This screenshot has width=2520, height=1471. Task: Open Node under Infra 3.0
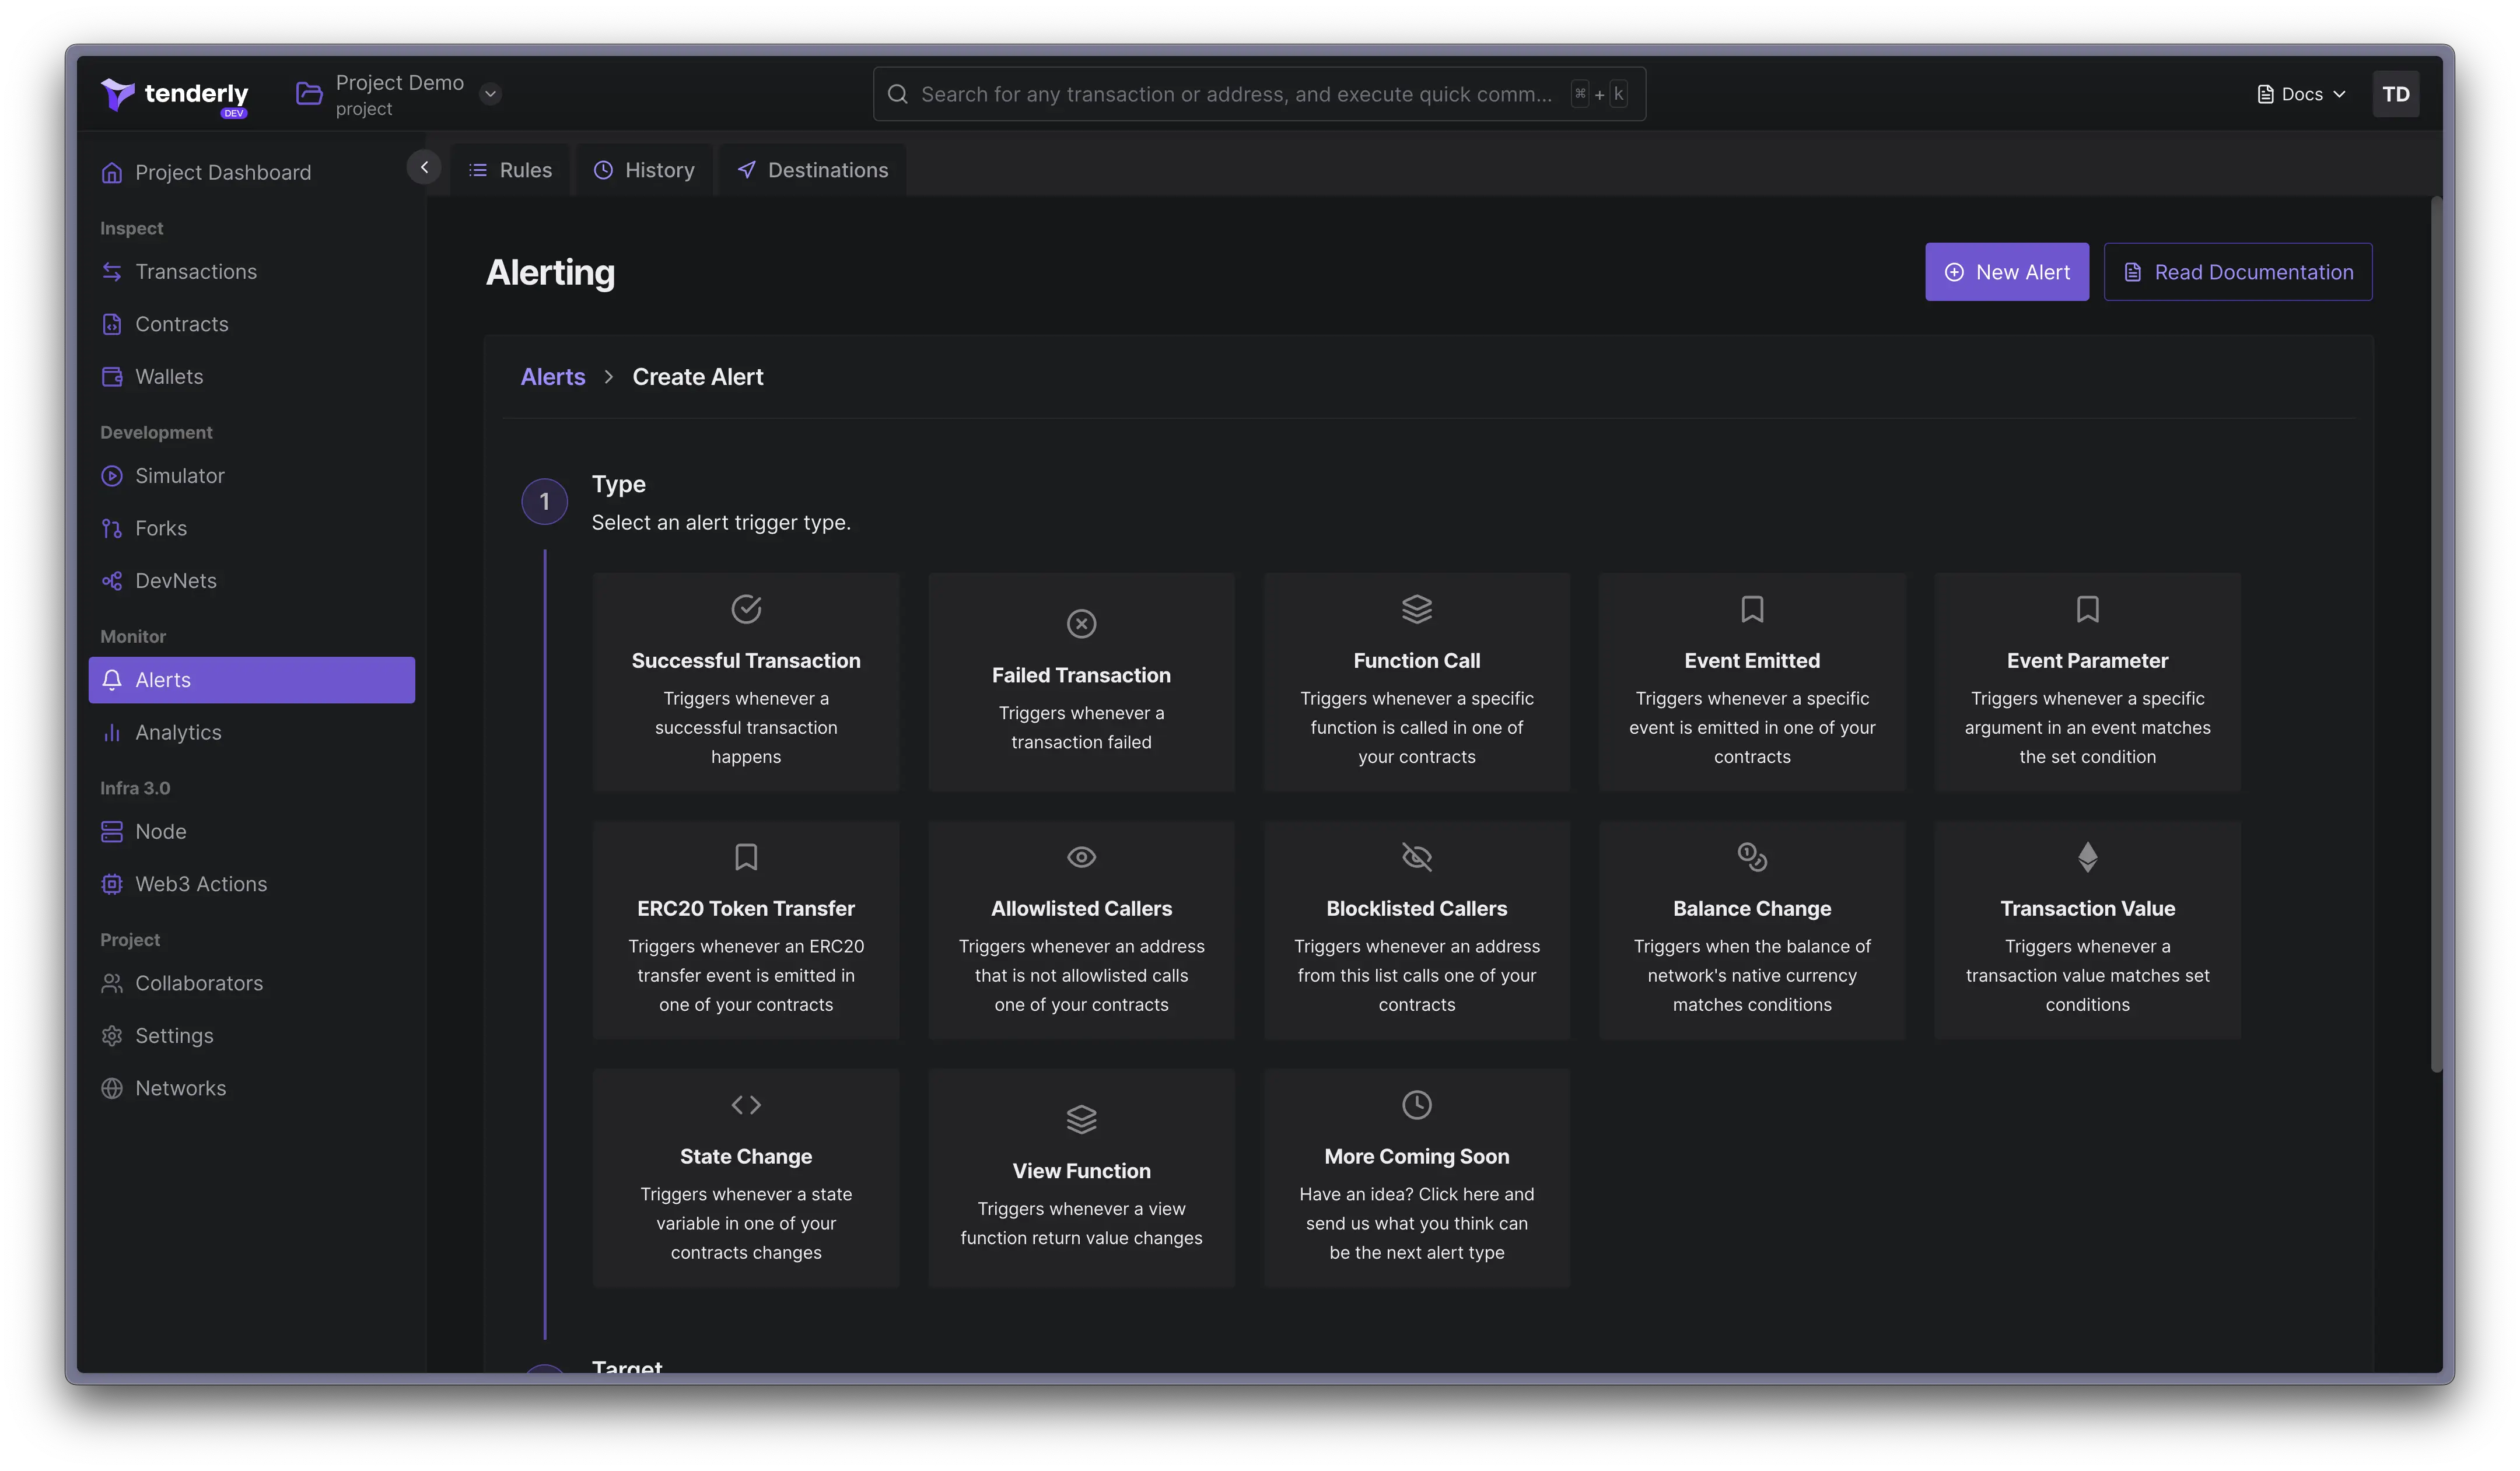point(144,832)
